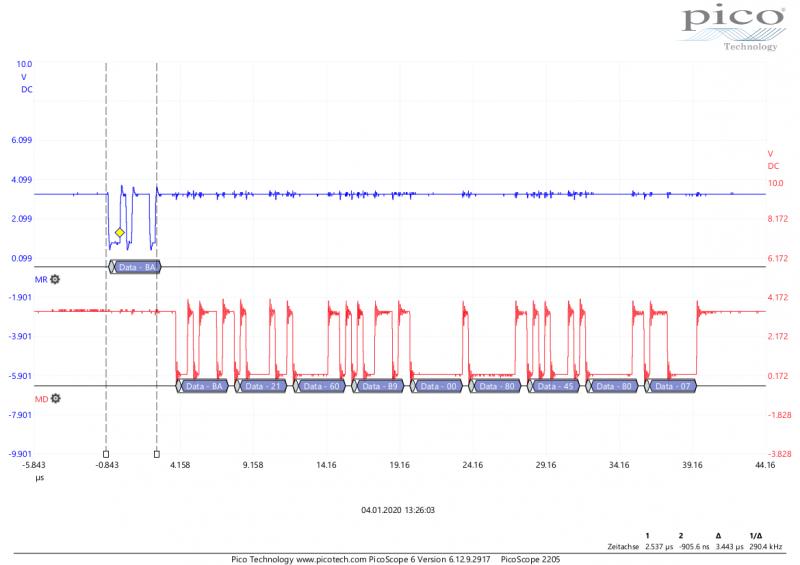Select the yellow diamond trigger marker
Image resolution: width=800 pixels, height=565 pixels.
[119, 232]
